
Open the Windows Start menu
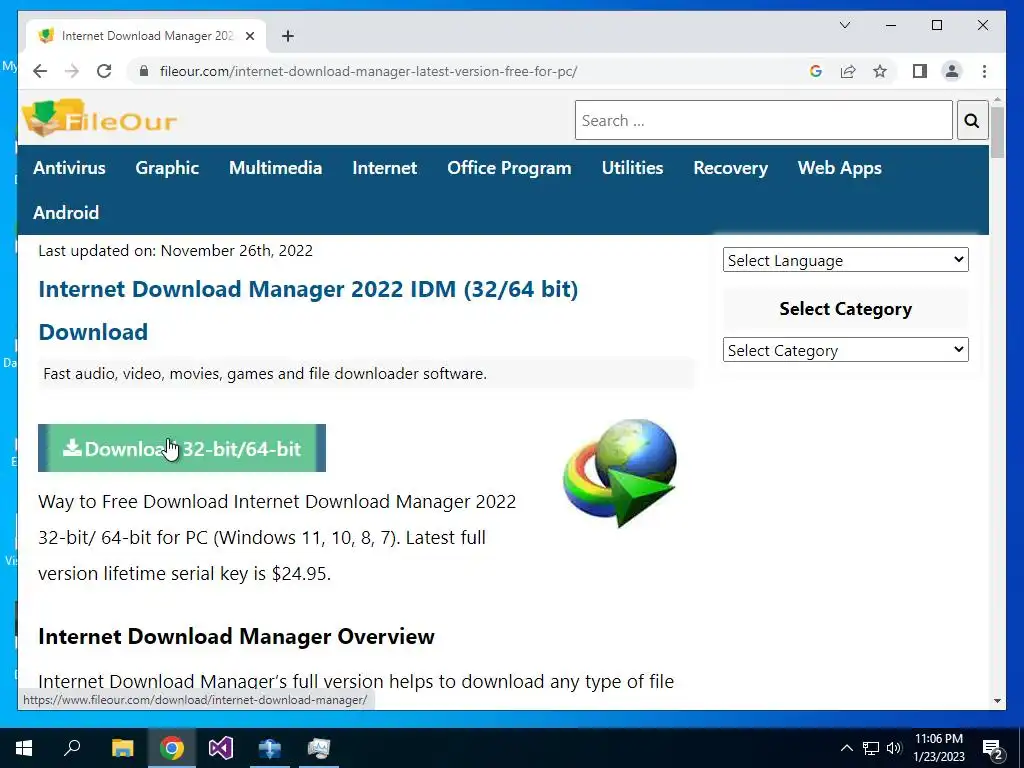pos(24,748)
